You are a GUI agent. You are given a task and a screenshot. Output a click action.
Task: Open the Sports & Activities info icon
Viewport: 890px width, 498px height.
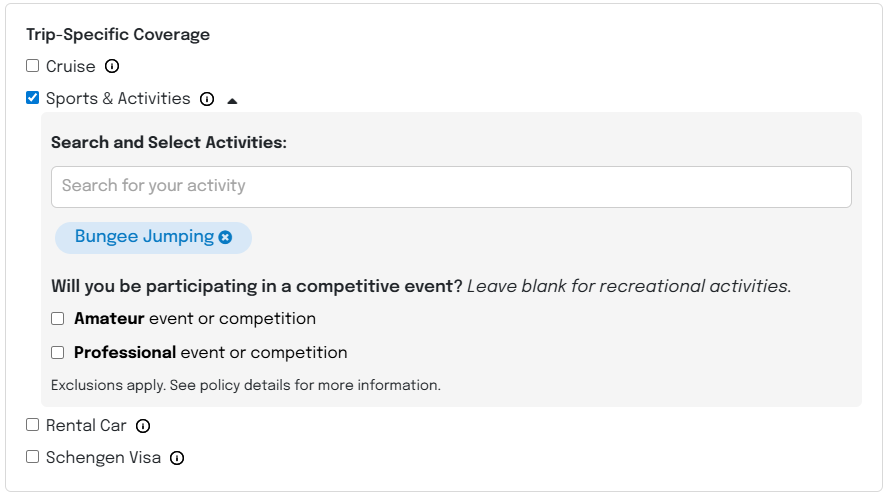207,99
